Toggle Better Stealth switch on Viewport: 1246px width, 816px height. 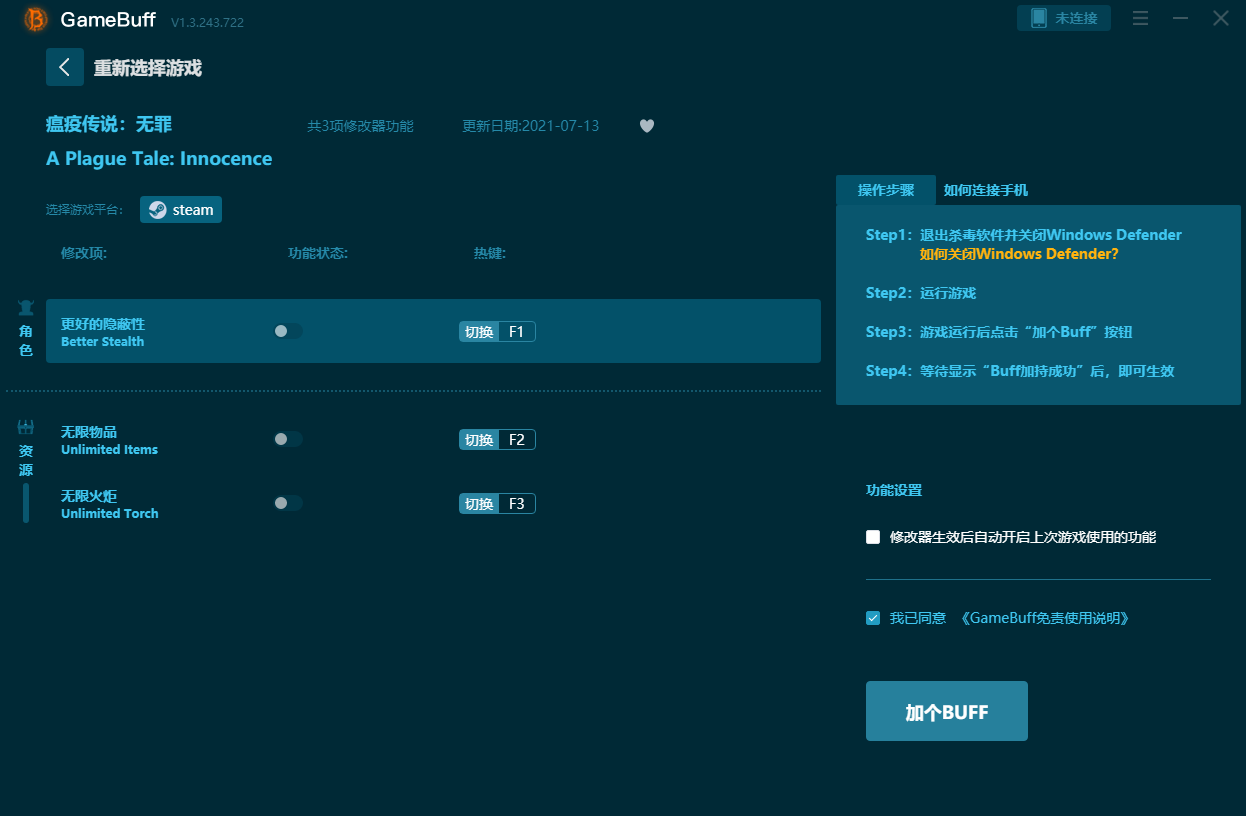coord(287,331)
